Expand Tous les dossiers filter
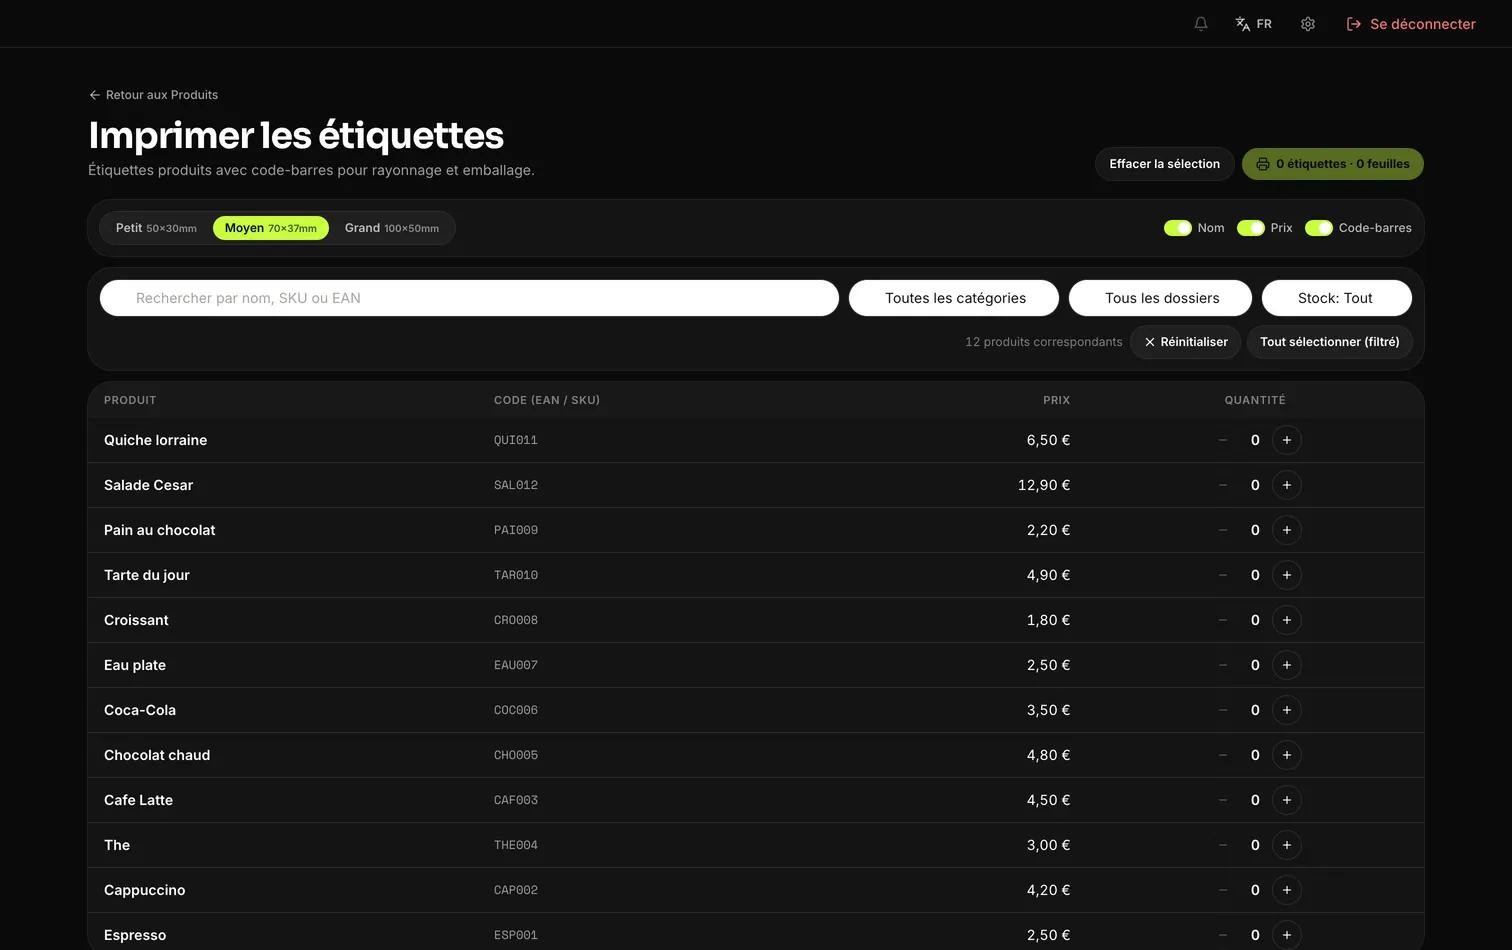The width and height of the screenshot is (1512, 950). tap(1160, 298)
